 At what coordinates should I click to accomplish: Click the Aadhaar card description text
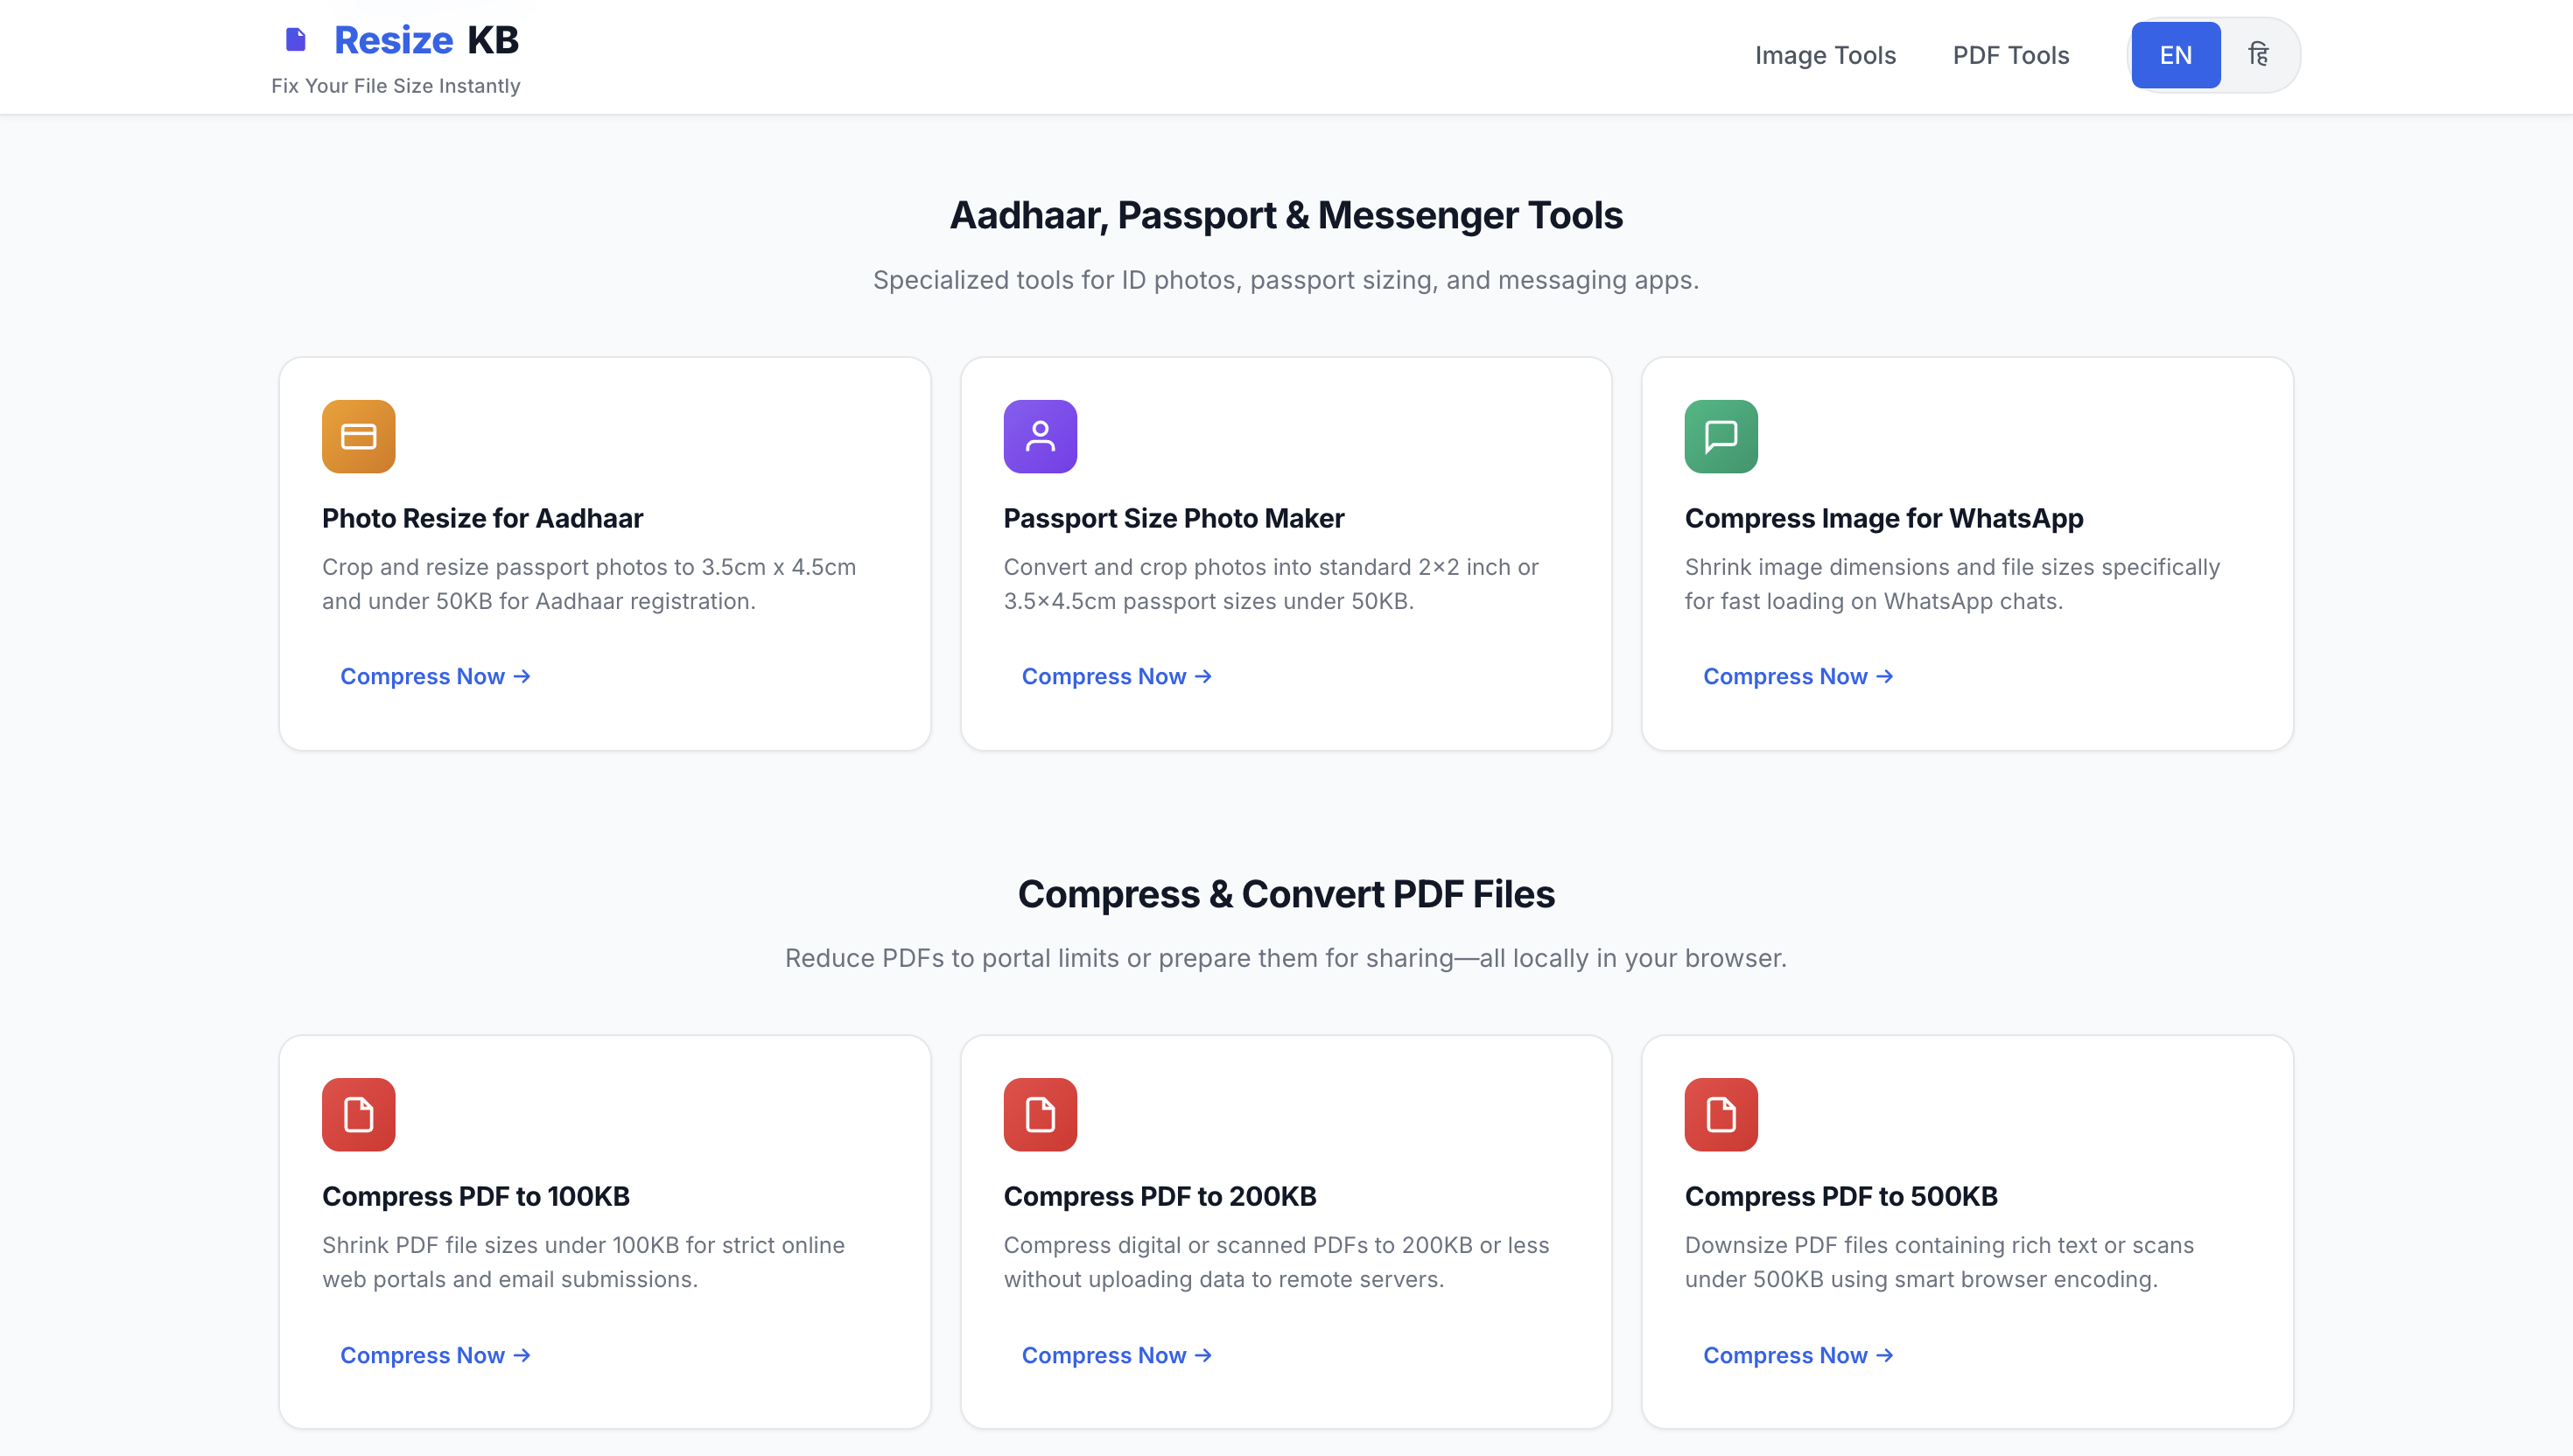589,584
